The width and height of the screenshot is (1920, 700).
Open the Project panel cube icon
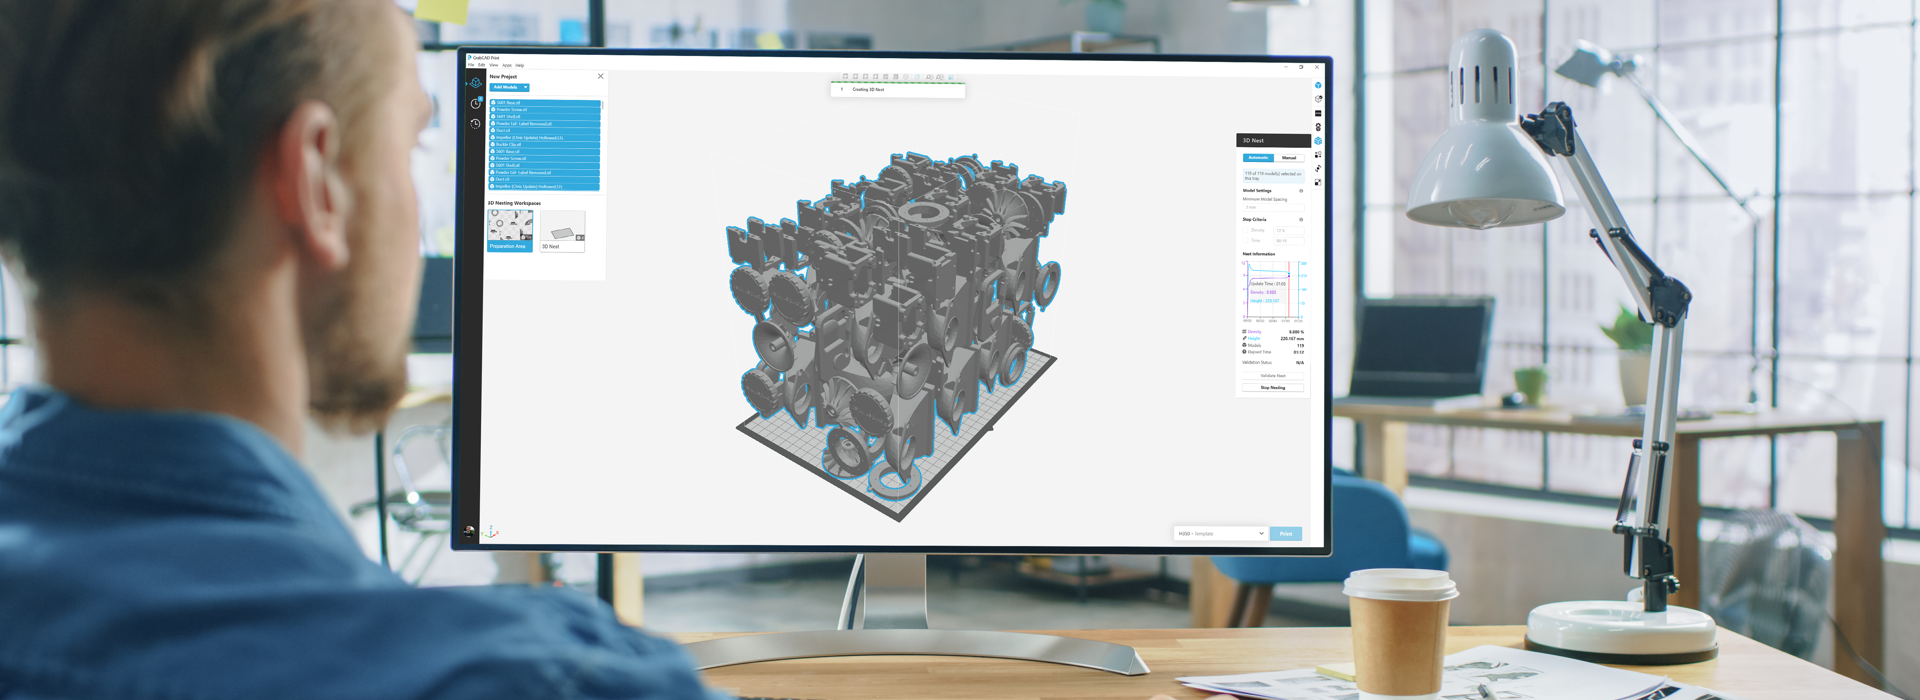click(476, 83)
